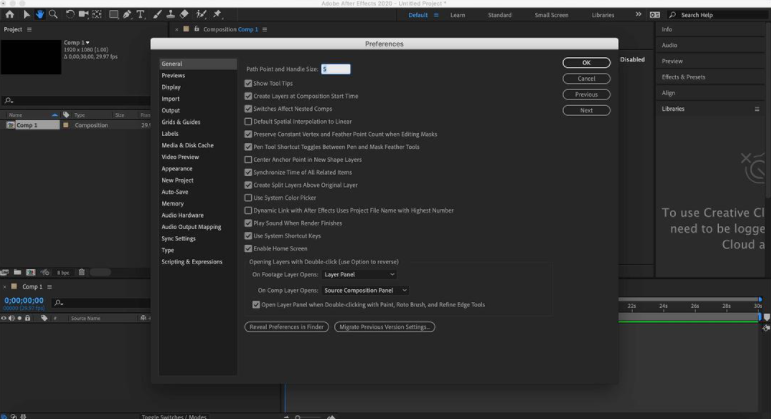The image size is (771, 419).
Task: Open Composition panel menu next to Comp 1
Action: point(265,30)
